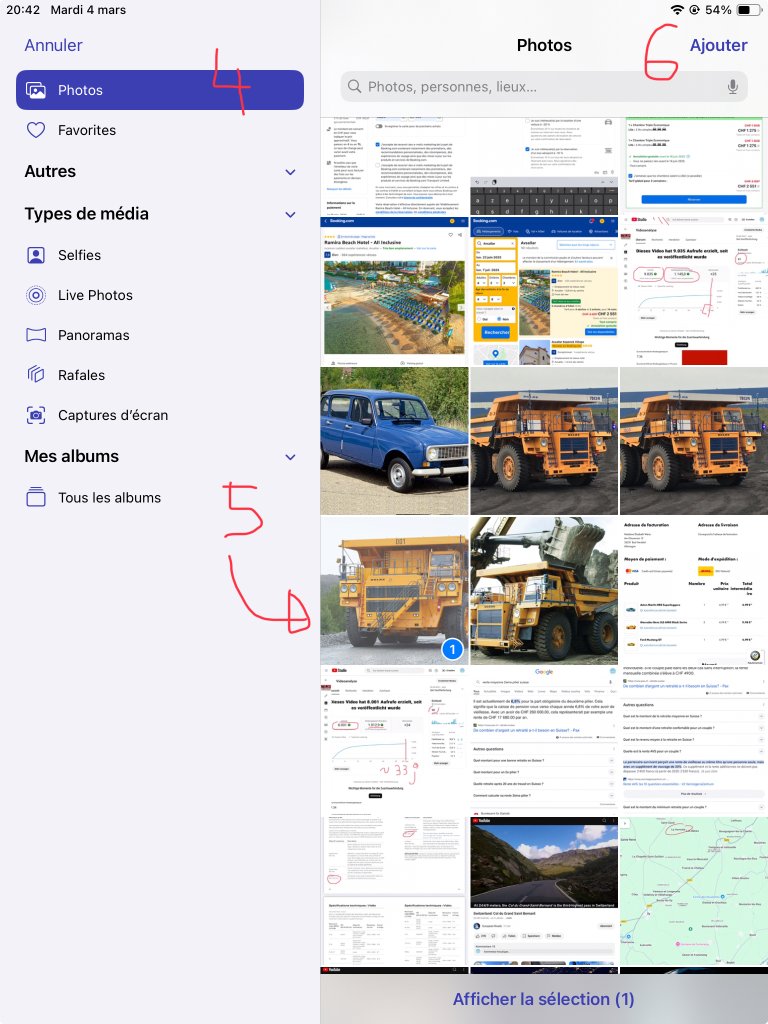Open Afficher la sélection (1) link
Viewport: 768px width, 1024px height.
point(543,998)
